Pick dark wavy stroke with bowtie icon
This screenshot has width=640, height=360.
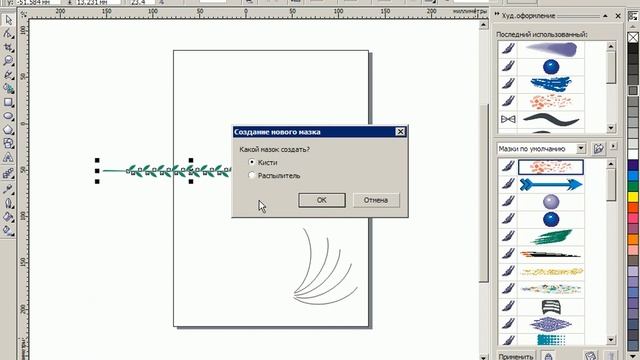[551, 119]
